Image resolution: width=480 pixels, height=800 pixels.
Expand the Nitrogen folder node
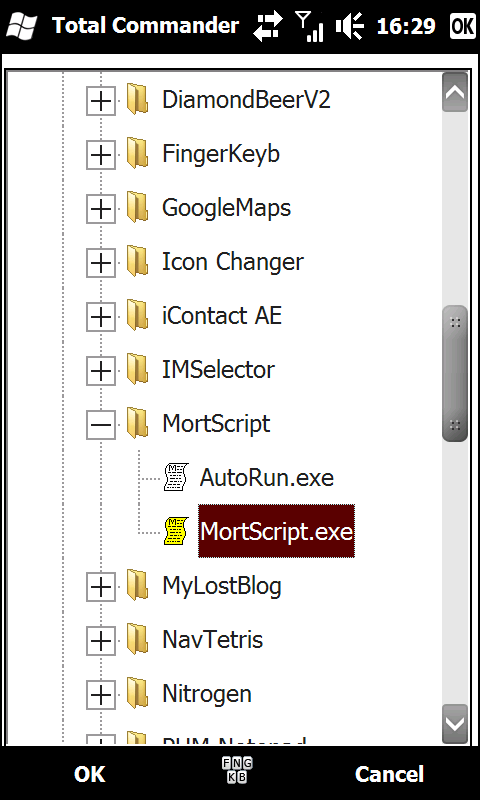tap(100, 694)
